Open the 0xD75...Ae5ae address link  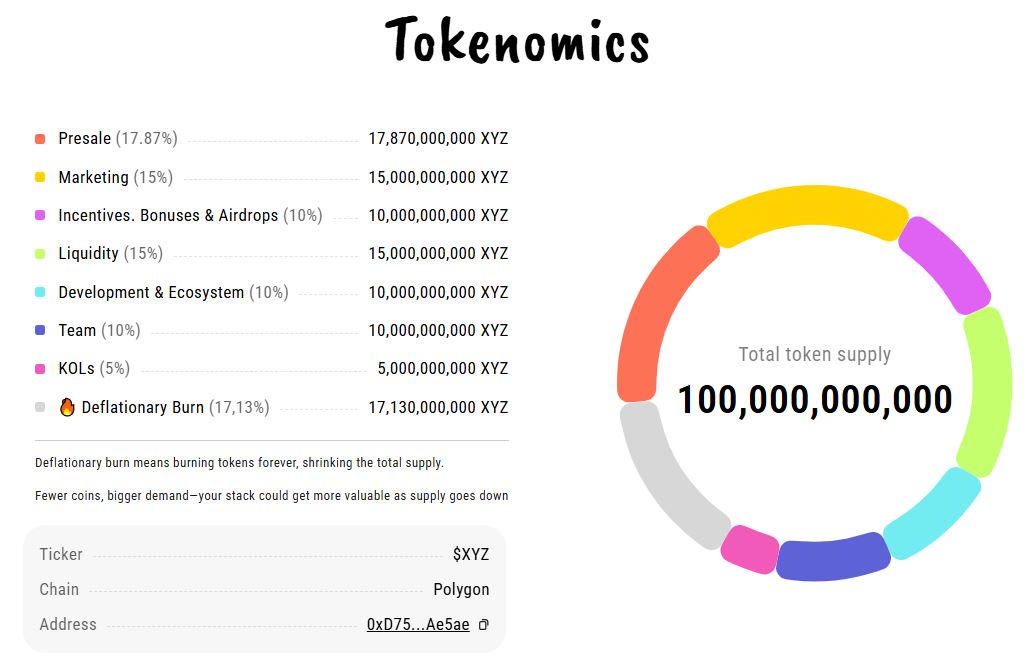[418, 625]
